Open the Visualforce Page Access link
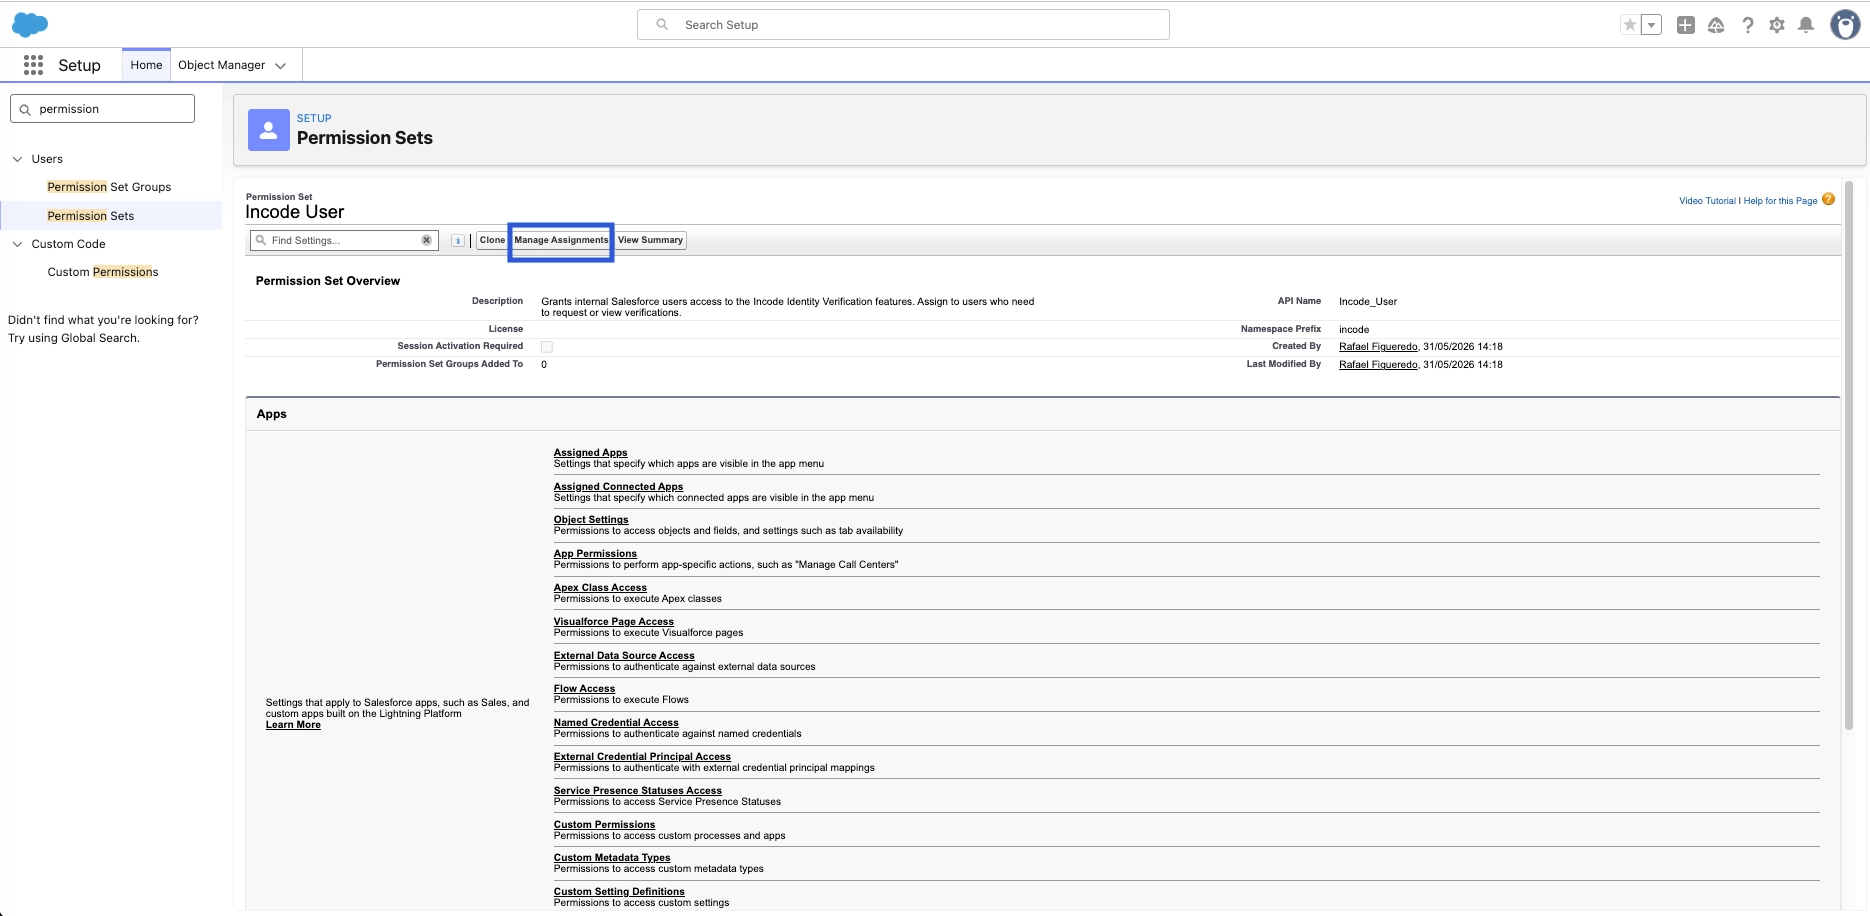Viewport: 1870px width, 916px height. (x=614, y=622)
